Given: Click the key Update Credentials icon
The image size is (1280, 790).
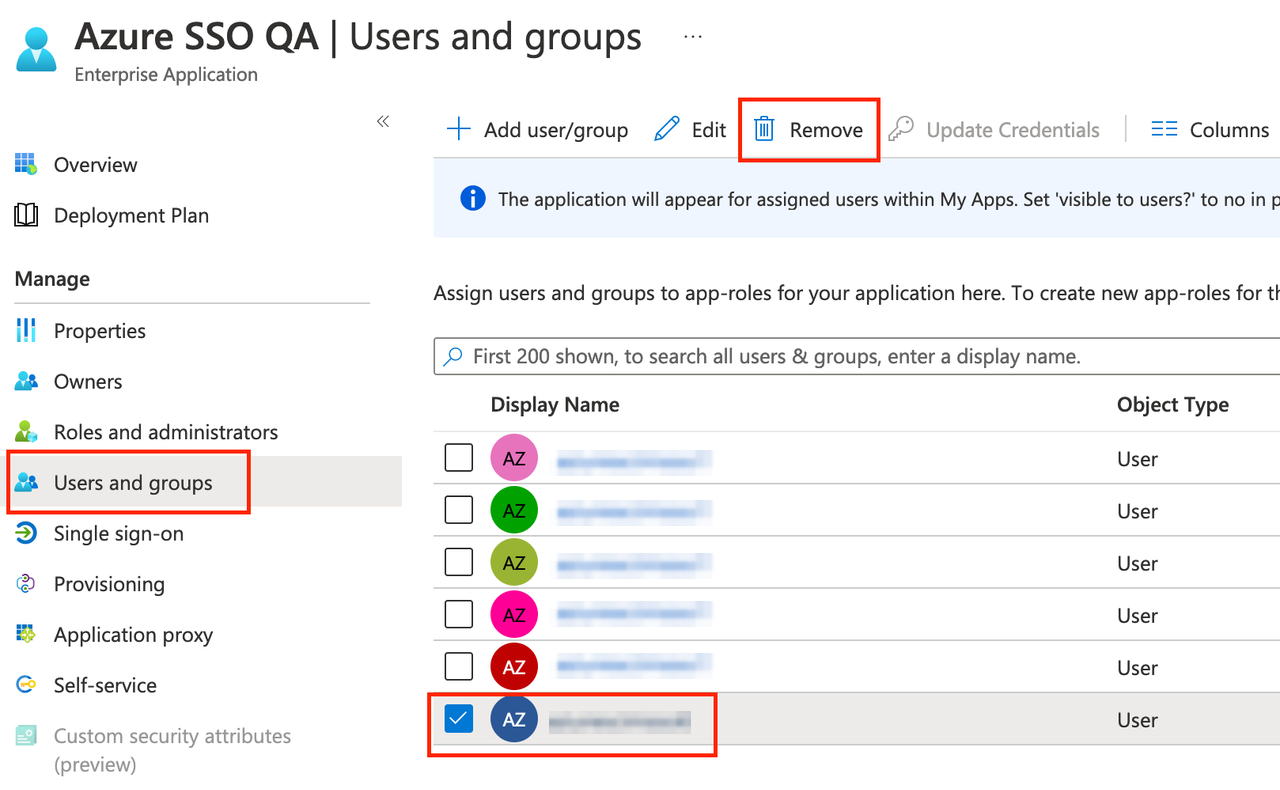Looking at the screenshot, I should (x=901, y=129).
